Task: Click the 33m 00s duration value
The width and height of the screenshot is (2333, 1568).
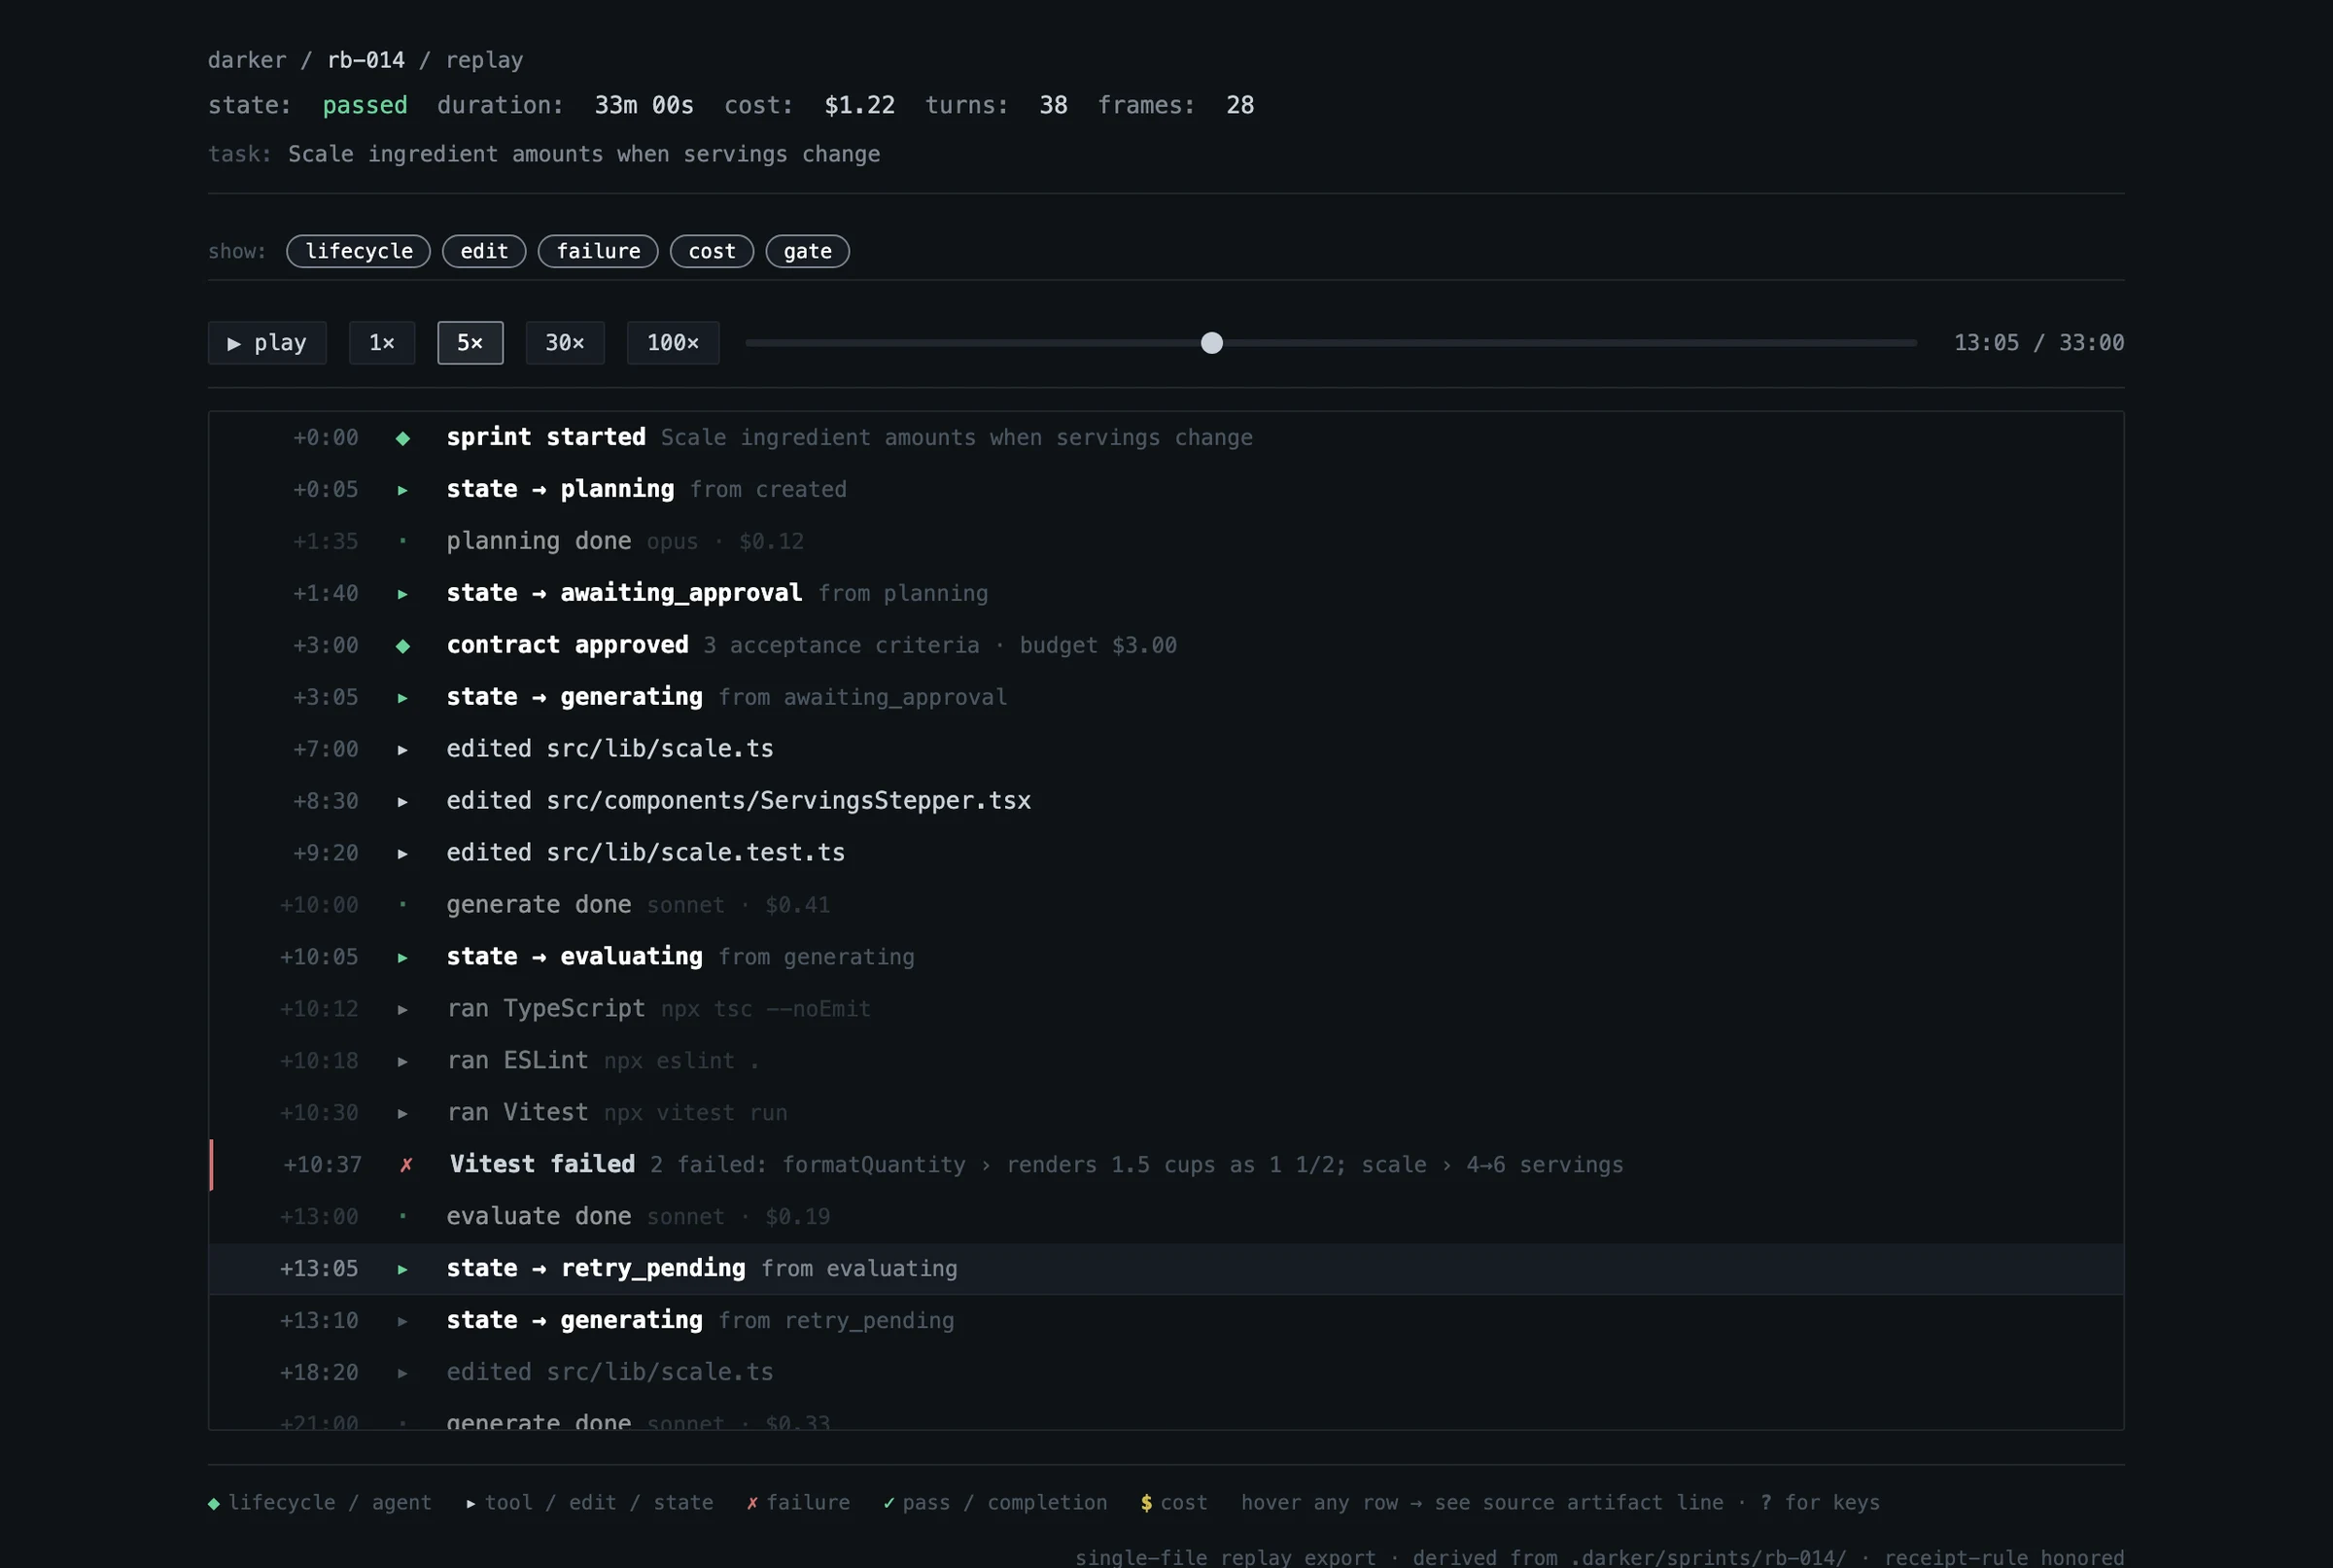Action: [644, 105]
